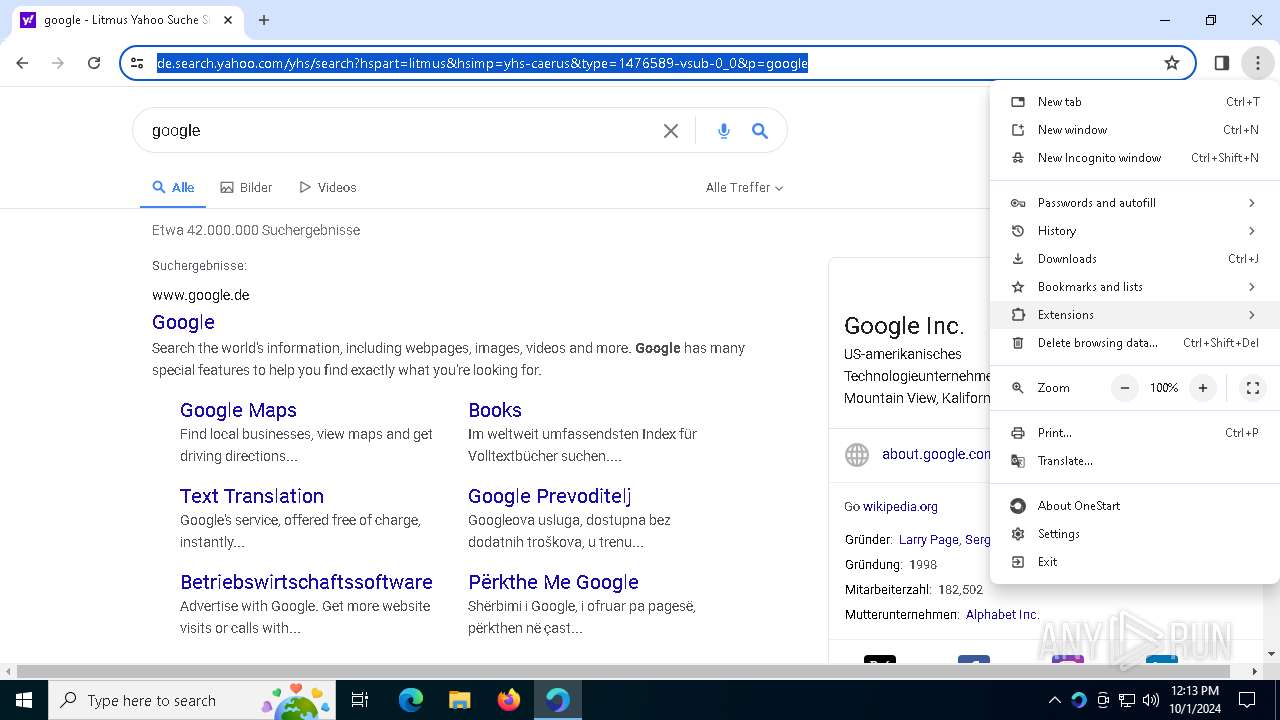Click Alphabet Inc. parent company link
Viewport: 1280px width, 720px height.
pos(1002,615)
